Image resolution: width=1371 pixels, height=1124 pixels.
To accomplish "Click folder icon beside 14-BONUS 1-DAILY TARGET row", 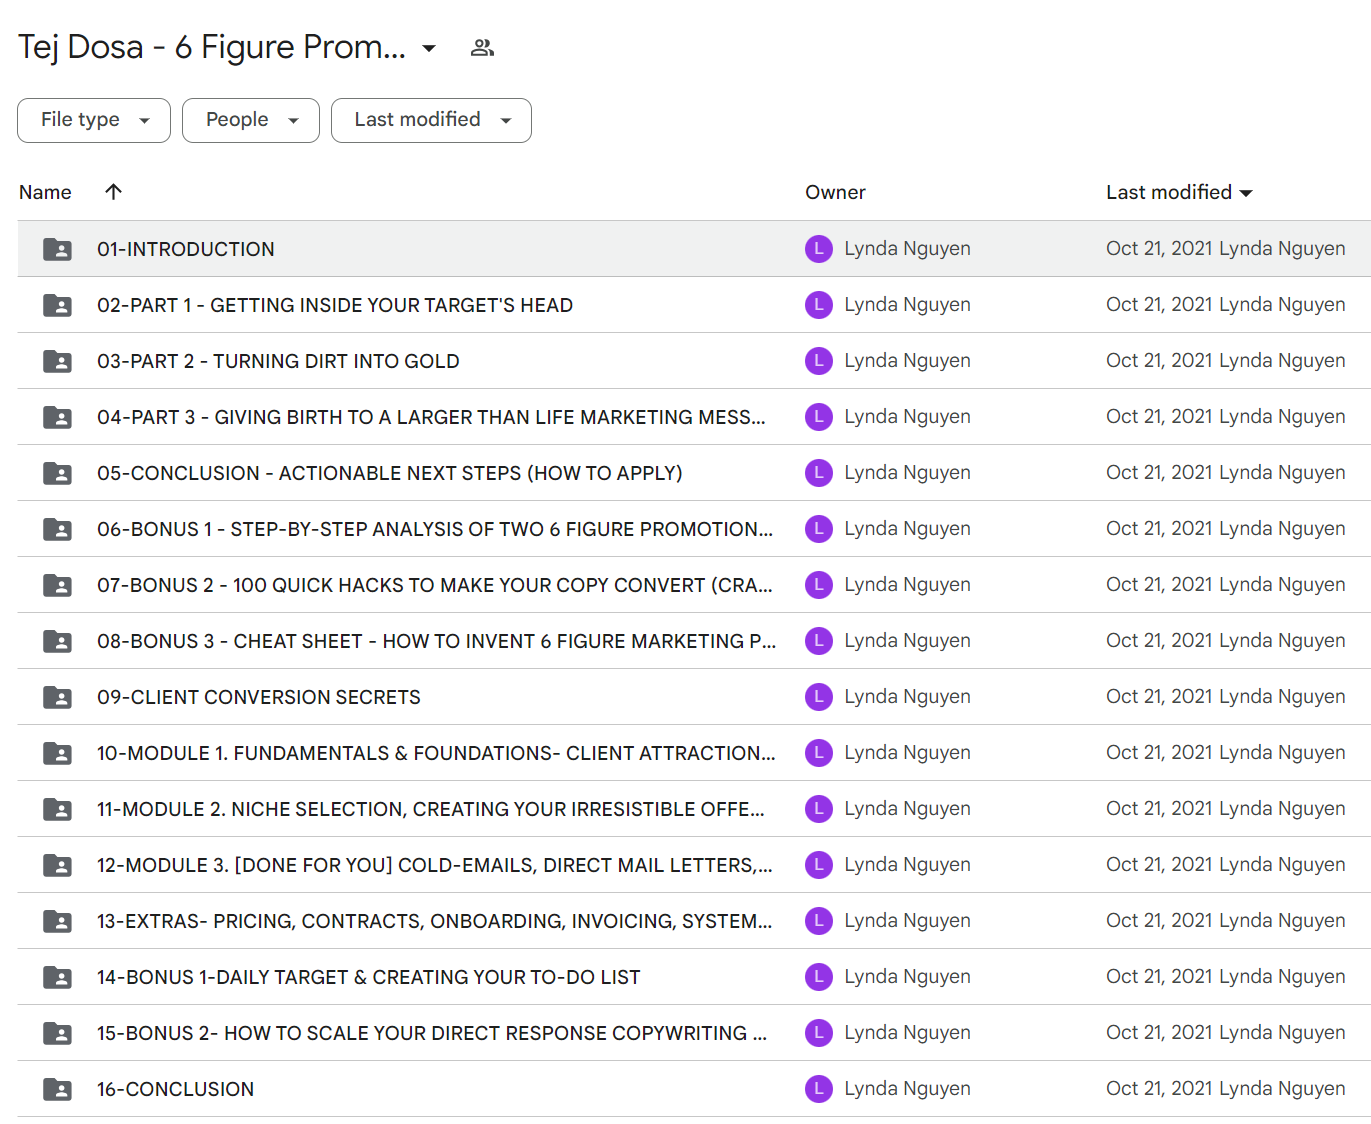I will coord(57,977).
